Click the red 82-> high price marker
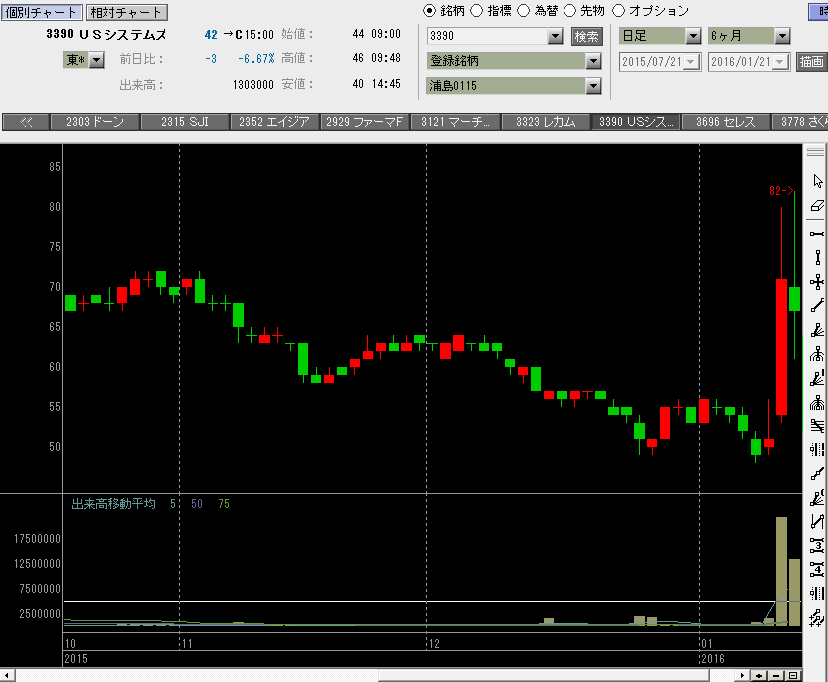The width and height of the screenshot is (828, 682). (781, 191)
